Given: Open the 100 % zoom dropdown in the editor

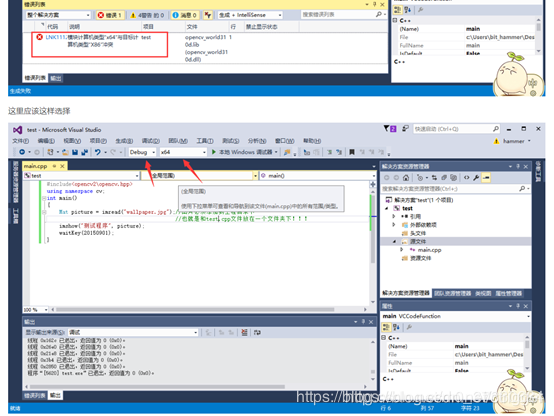Looking at the screenshot, I should click(x=35, y=310).
